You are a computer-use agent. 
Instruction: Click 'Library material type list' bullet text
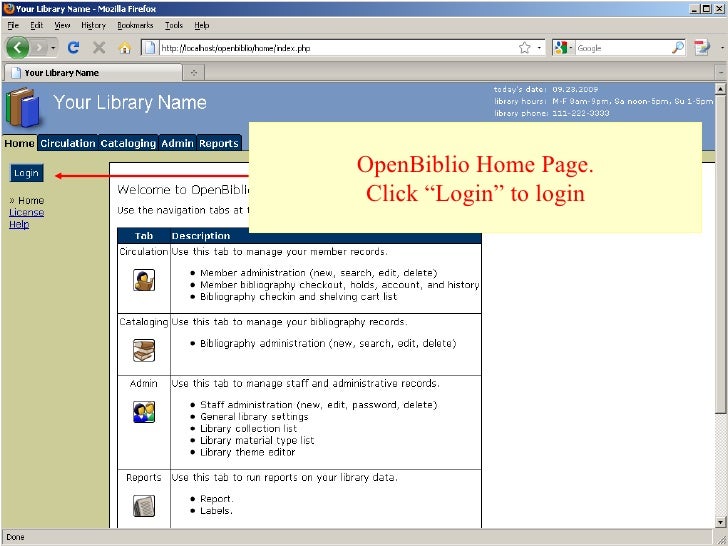(x=257, y=441)
